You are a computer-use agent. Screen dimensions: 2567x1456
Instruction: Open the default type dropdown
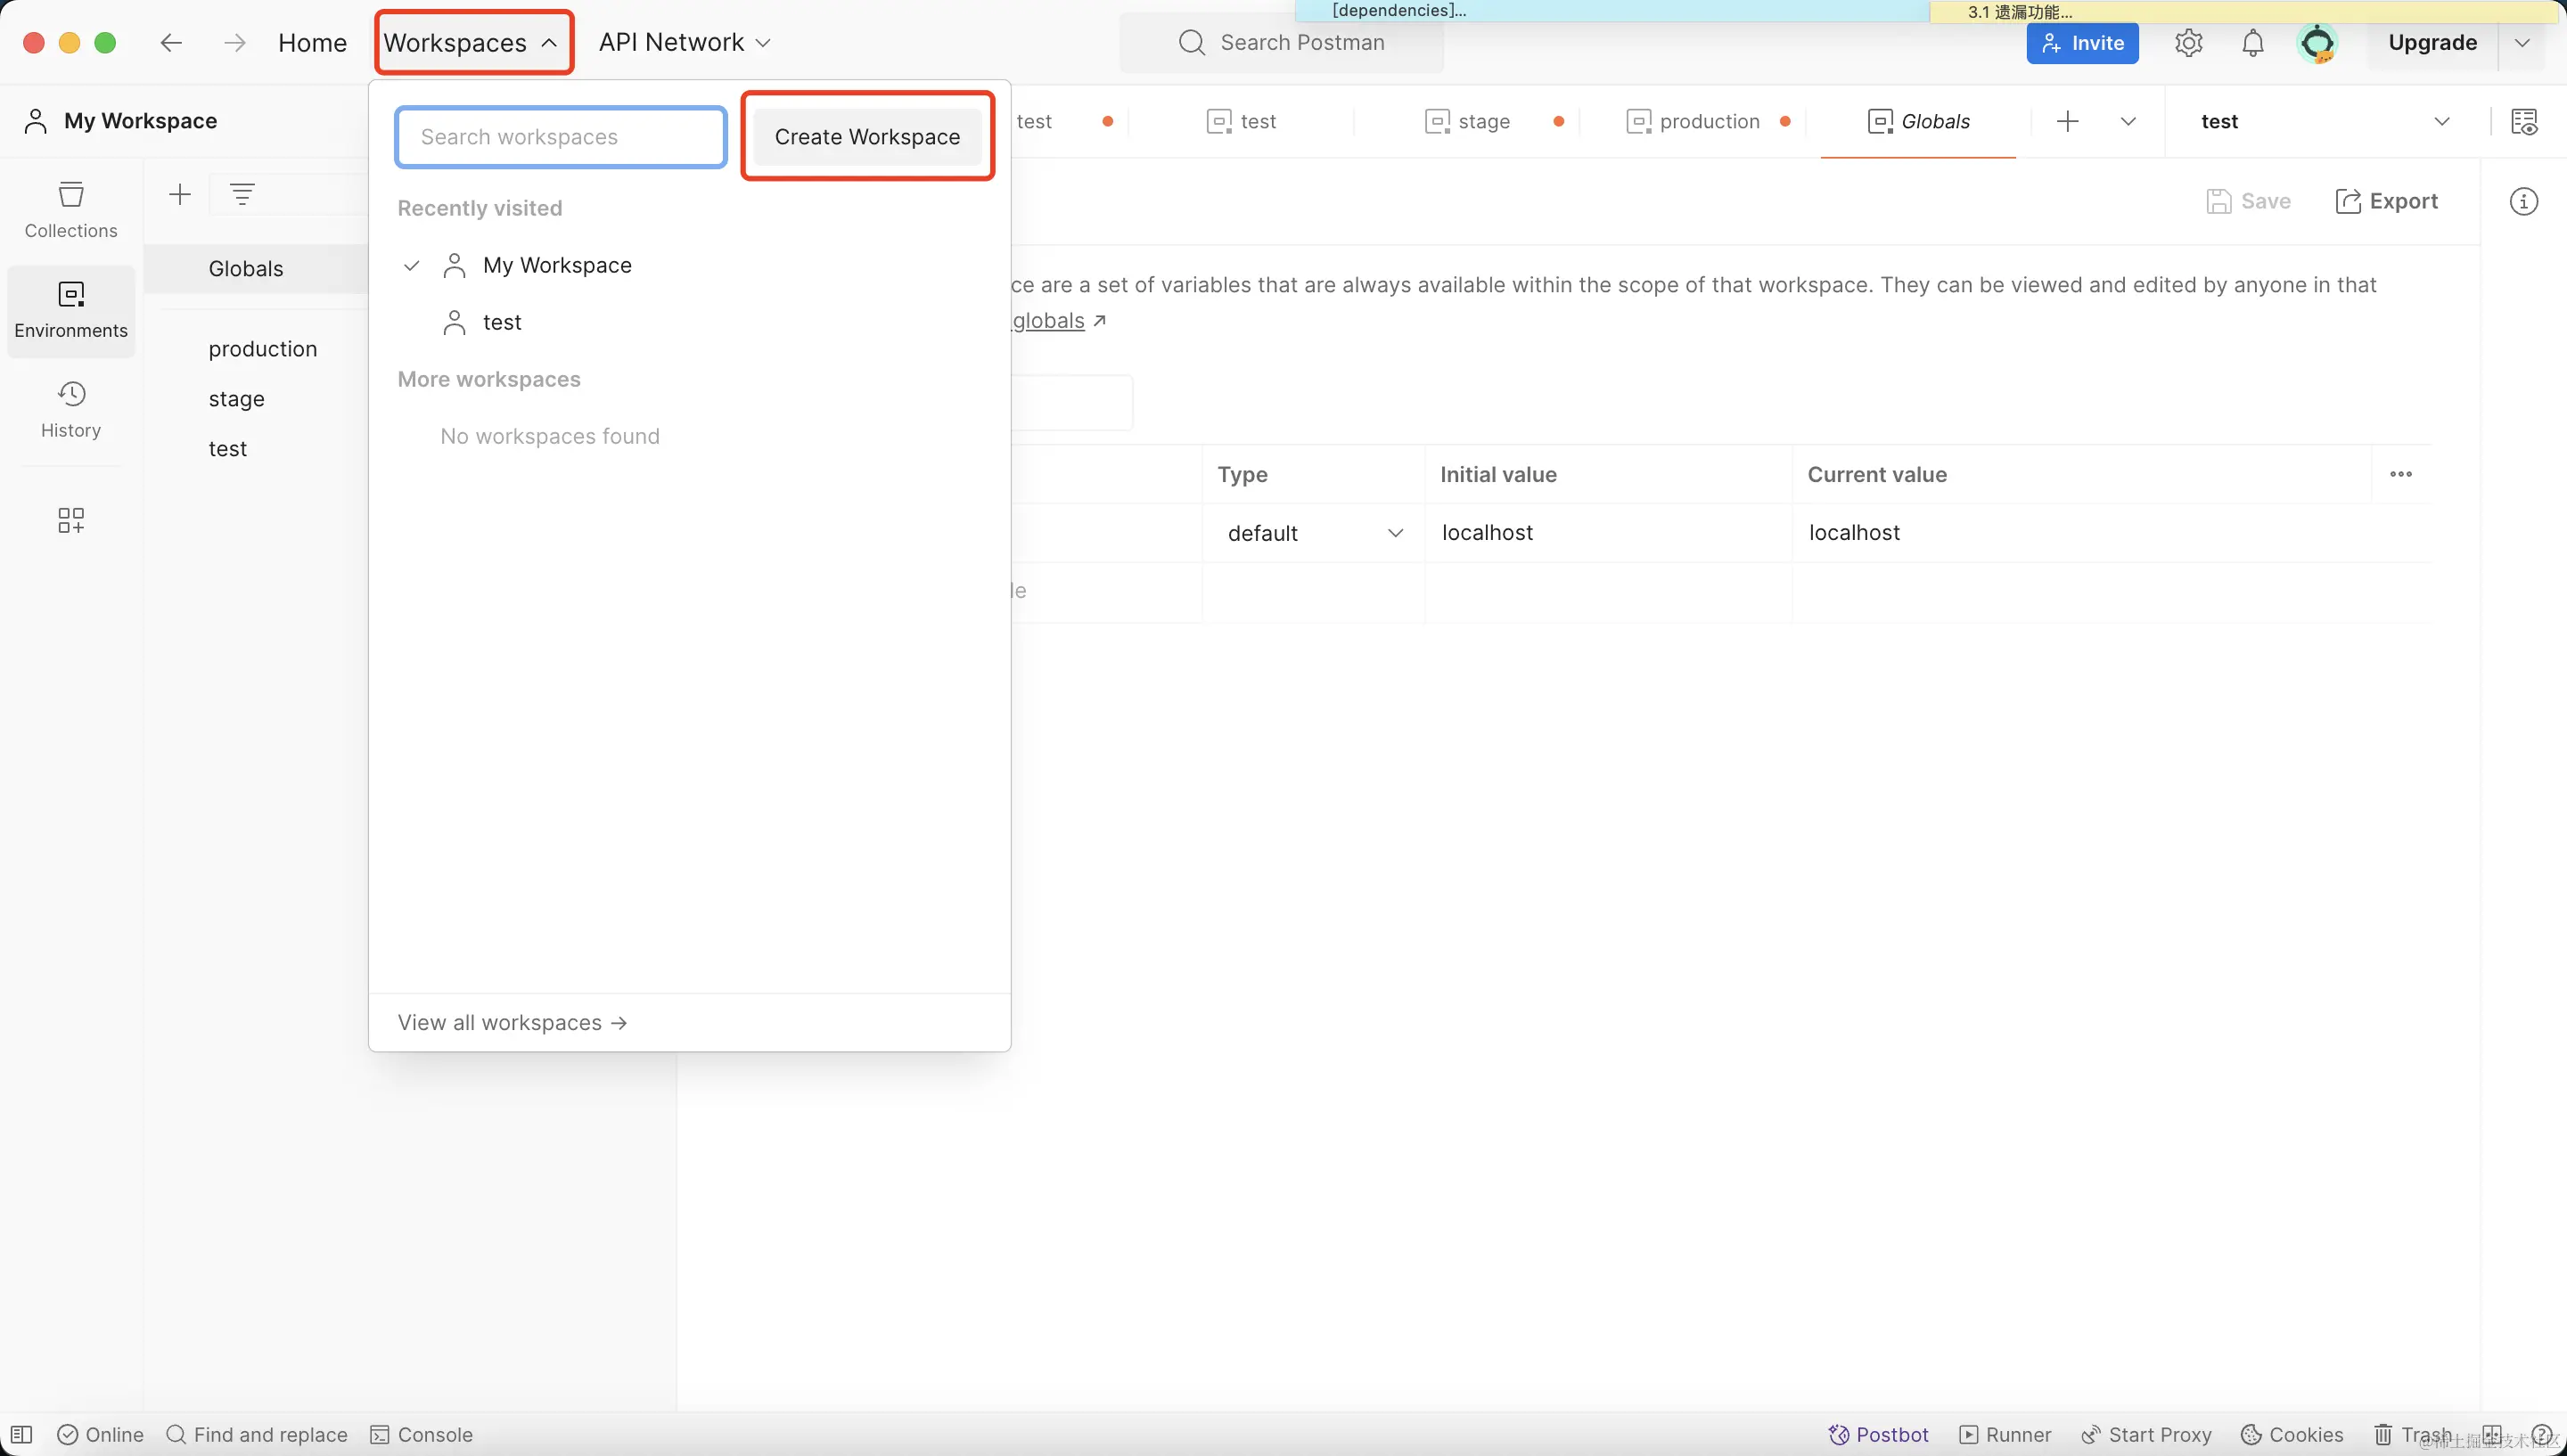pos(1313,533)
